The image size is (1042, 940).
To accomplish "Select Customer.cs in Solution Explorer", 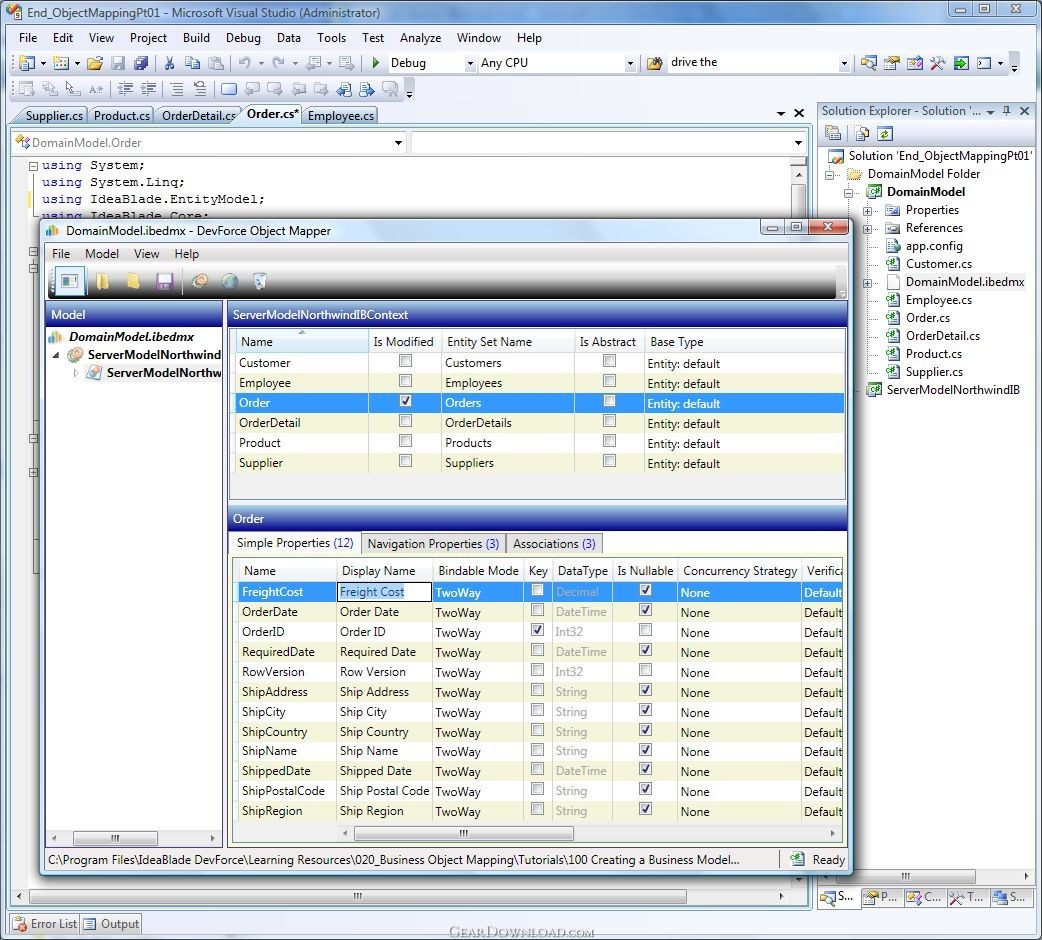I will point(938,264).
